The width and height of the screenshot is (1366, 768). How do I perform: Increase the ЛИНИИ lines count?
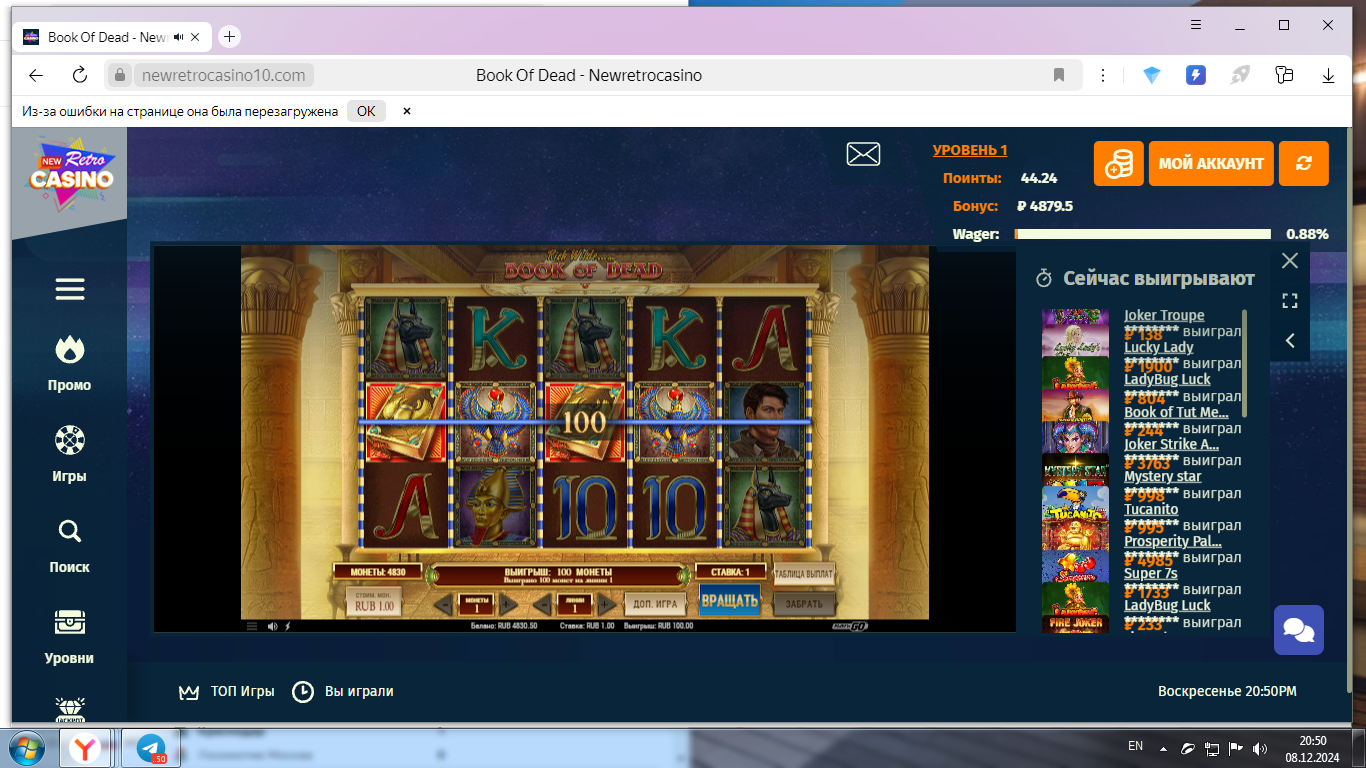click(x=607, y=604)
